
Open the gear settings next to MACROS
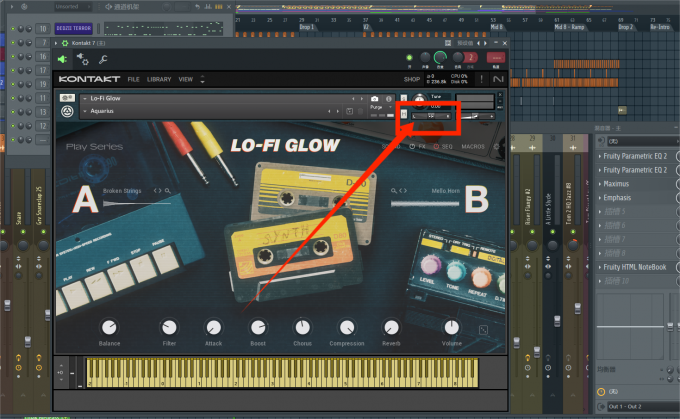(x=497, y=147)
